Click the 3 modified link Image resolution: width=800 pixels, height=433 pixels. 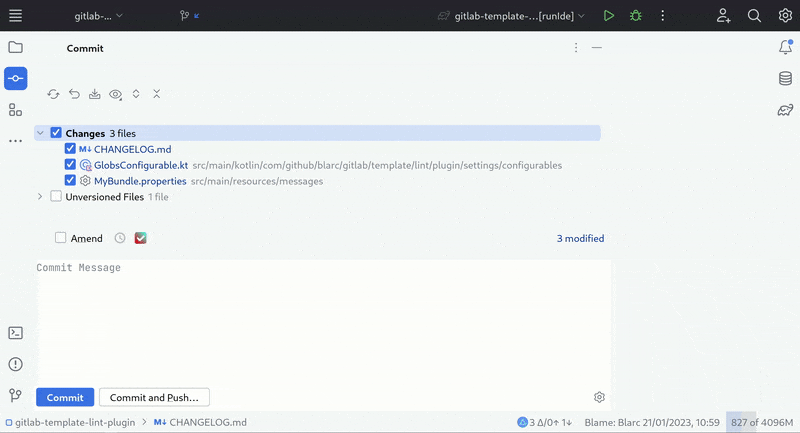pyautogui.click(x=580, y=238)
